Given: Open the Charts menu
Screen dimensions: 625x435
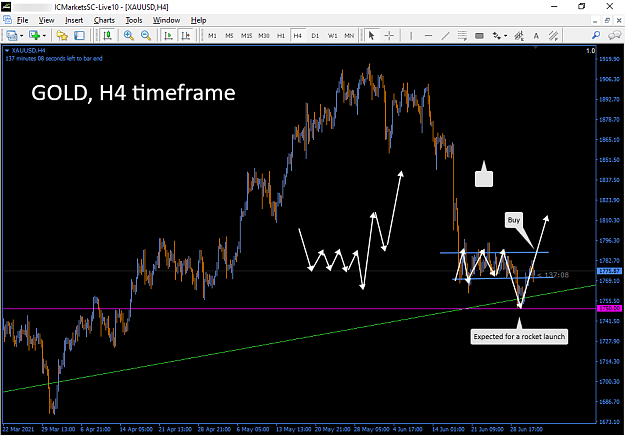Looking at the screenshot, I should tap(104, 20).
